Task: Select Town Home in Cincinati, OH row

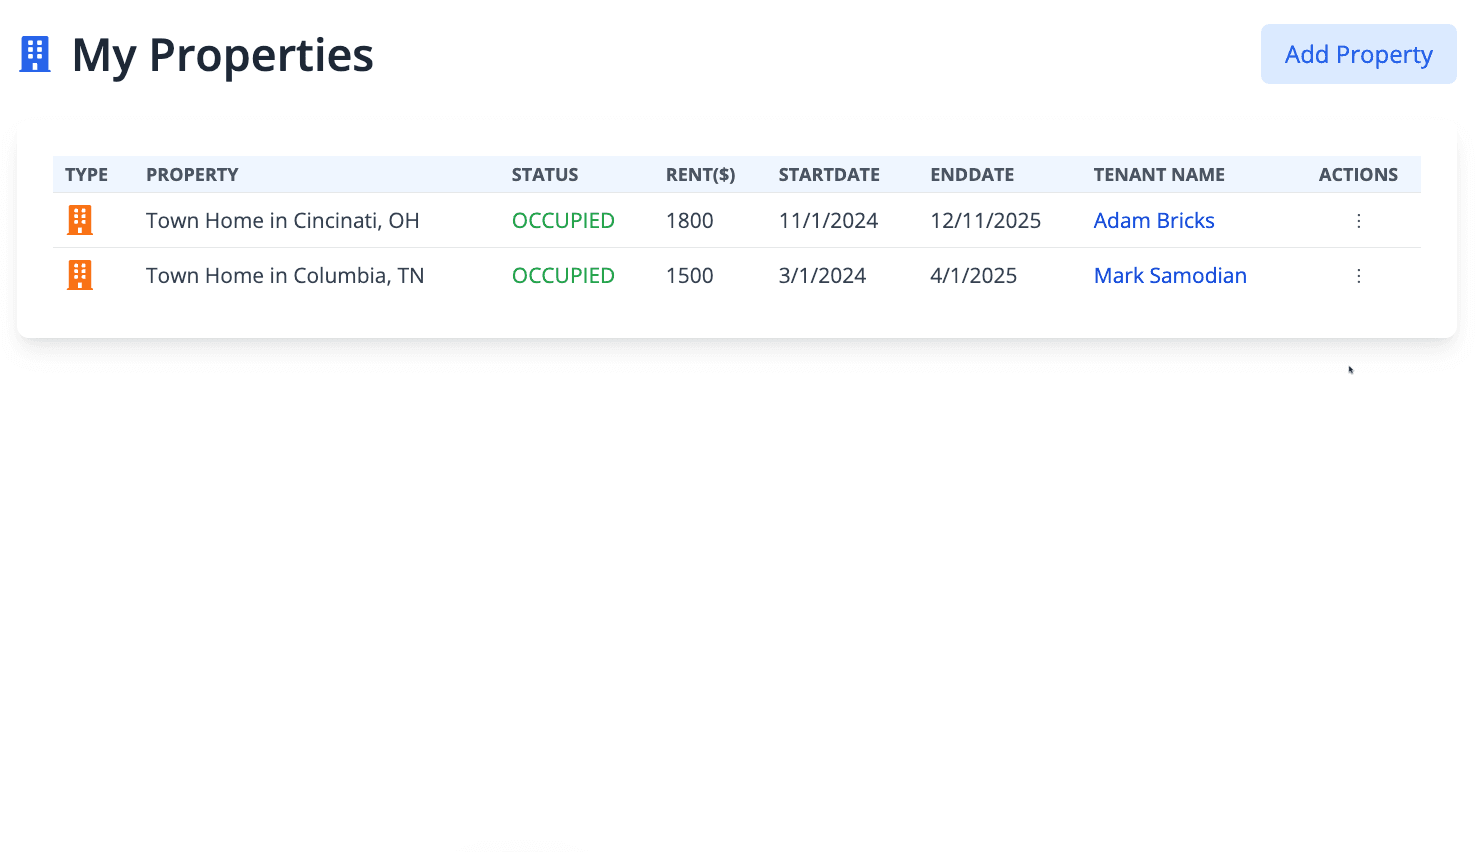Action: point(282,221)
